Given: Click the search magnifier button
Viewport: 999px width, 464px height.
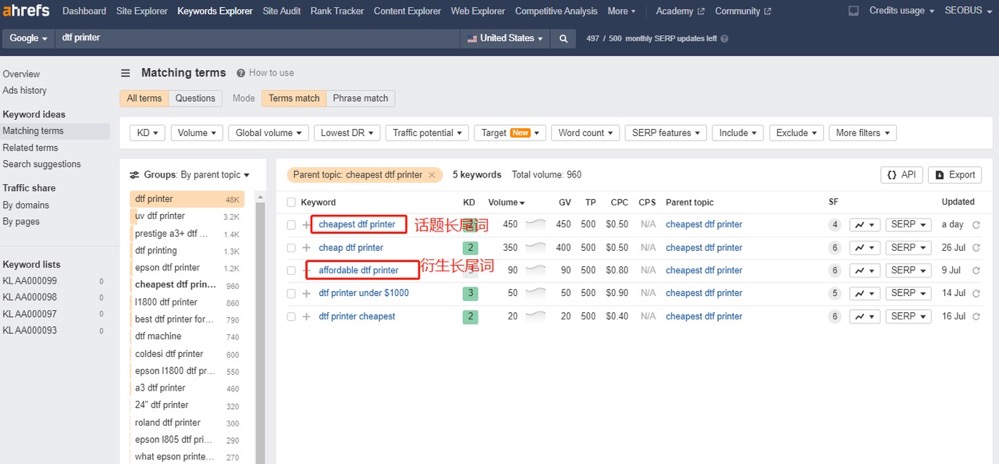Looking at the screenshot, I should (563, 38).
